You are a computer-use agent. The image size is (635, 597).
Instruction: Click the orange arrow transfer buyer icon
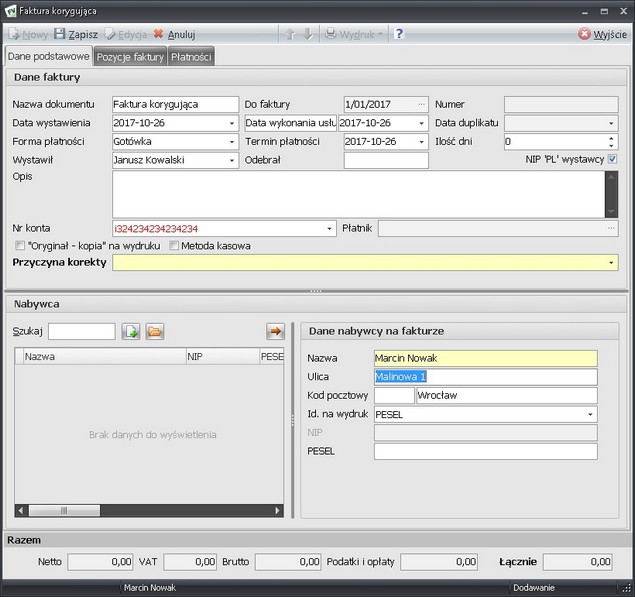click(x=275, y=331)
